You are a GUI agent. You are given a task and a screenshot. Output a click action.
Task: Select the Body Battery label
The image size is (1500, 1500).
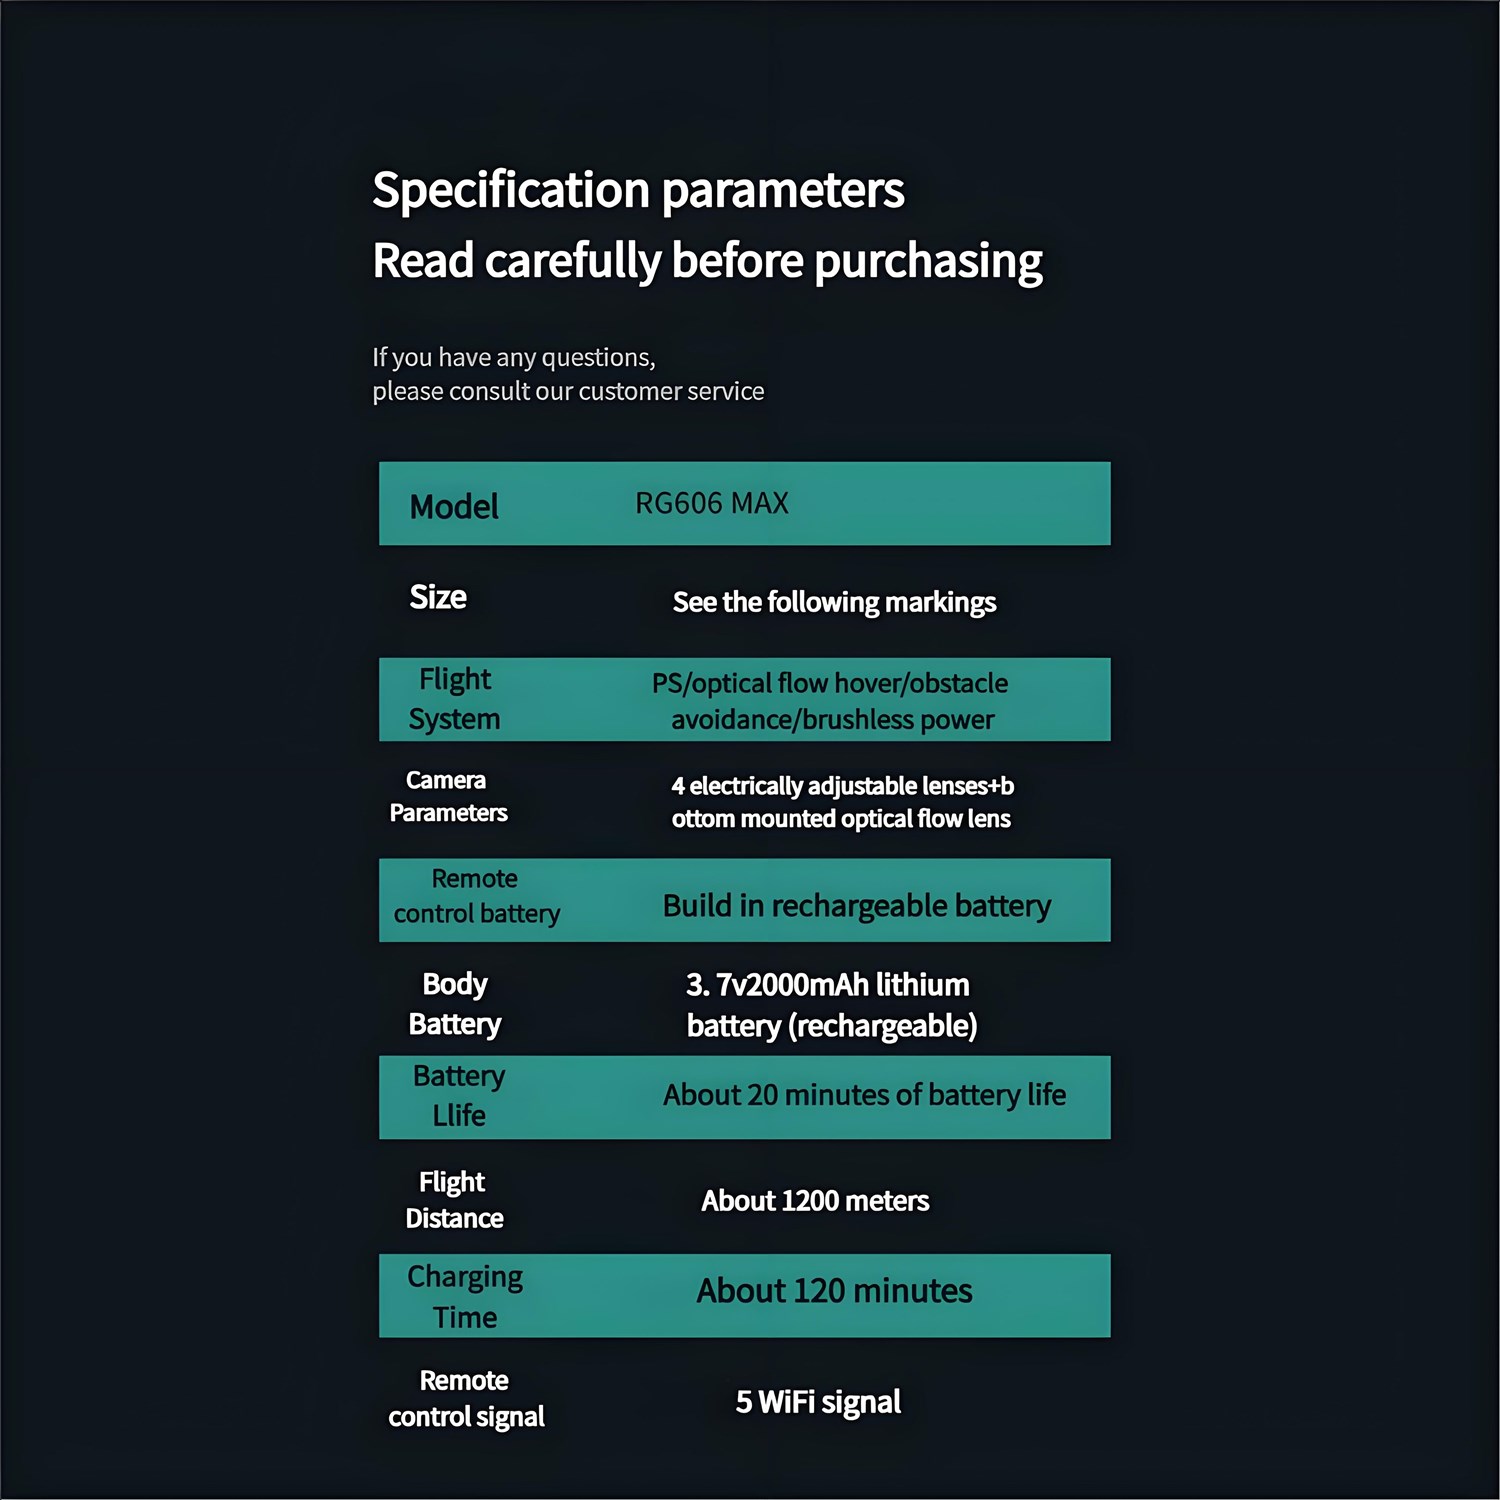tap(455, 1004)
